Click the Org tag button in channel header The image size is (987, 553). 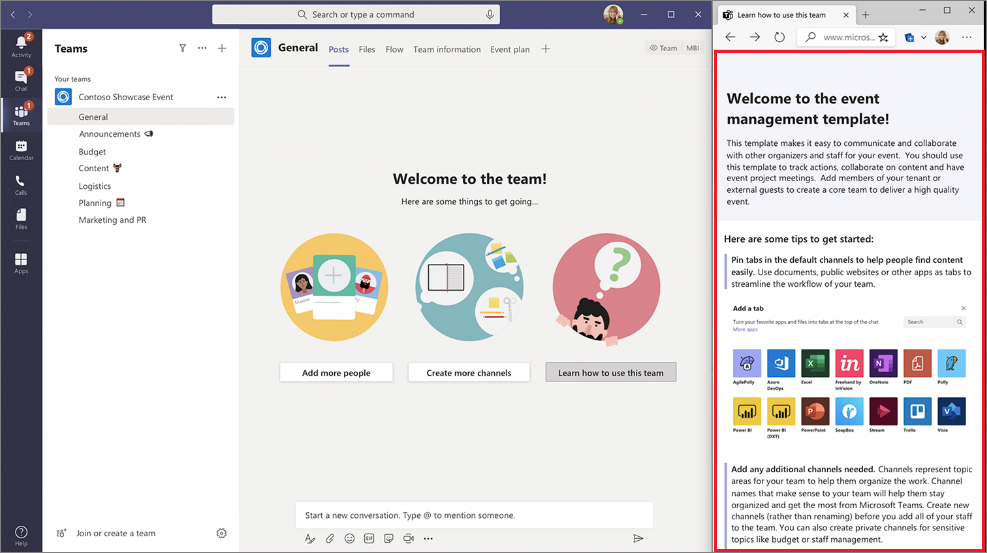click(x=692, y=48)
